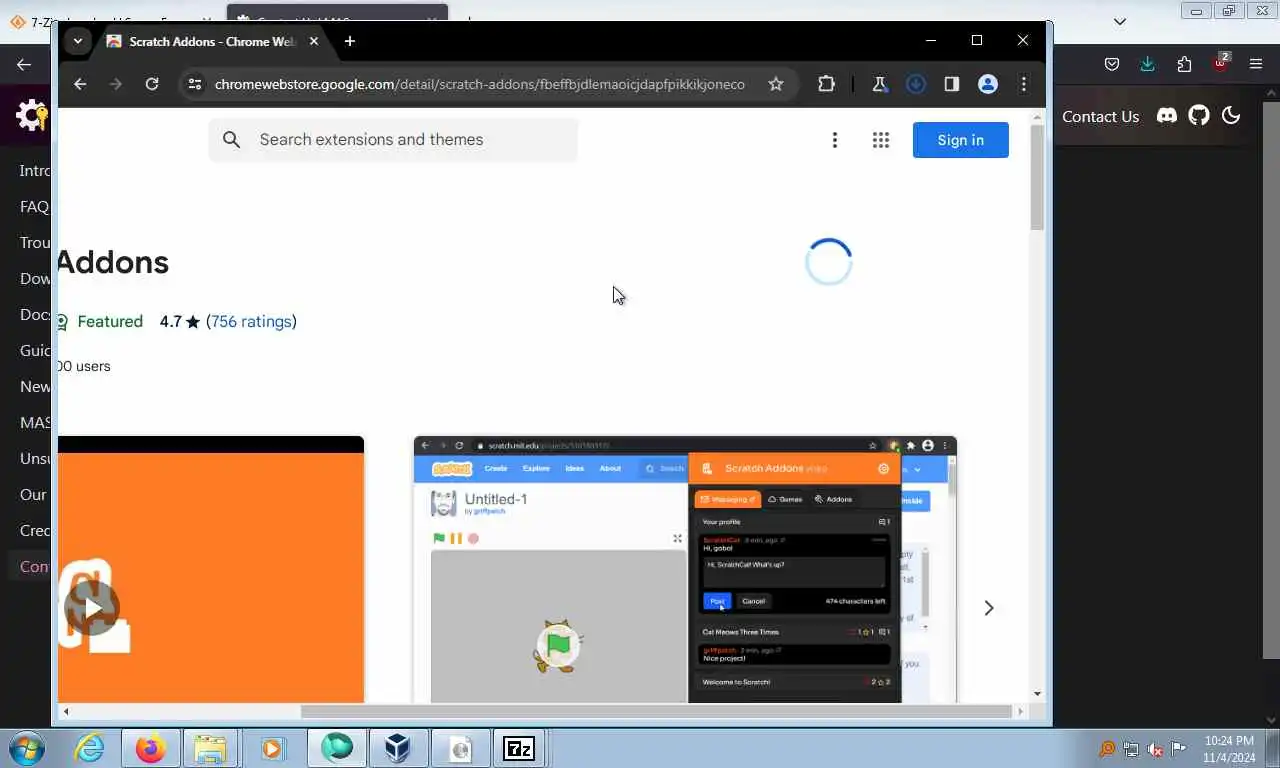Image resolution: width=1280 pixels, height=768 pixels.
Task: Open VirtualBox taskbar icon
Action: pos(398,748)
